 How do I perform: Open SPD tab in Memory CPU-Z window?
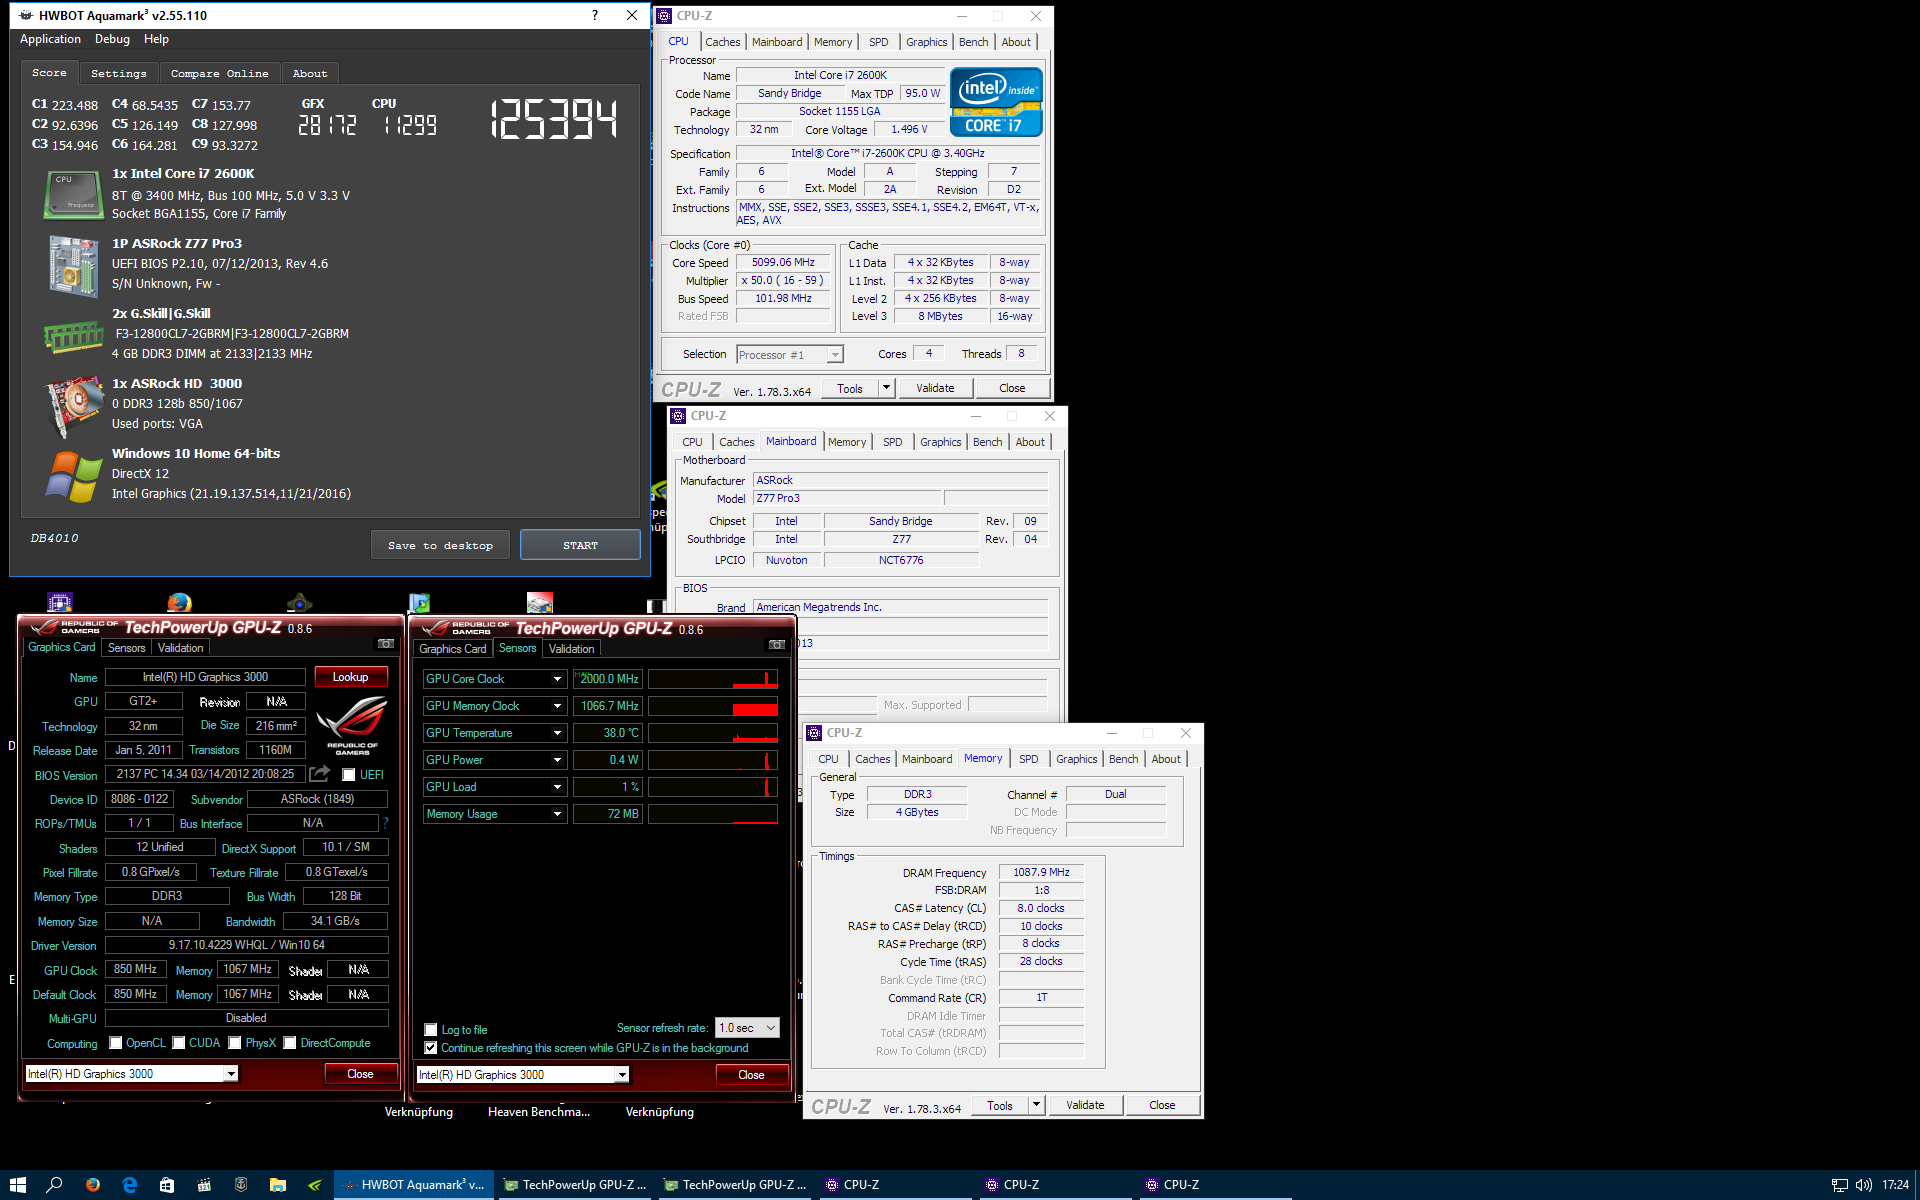(1028, 759)
